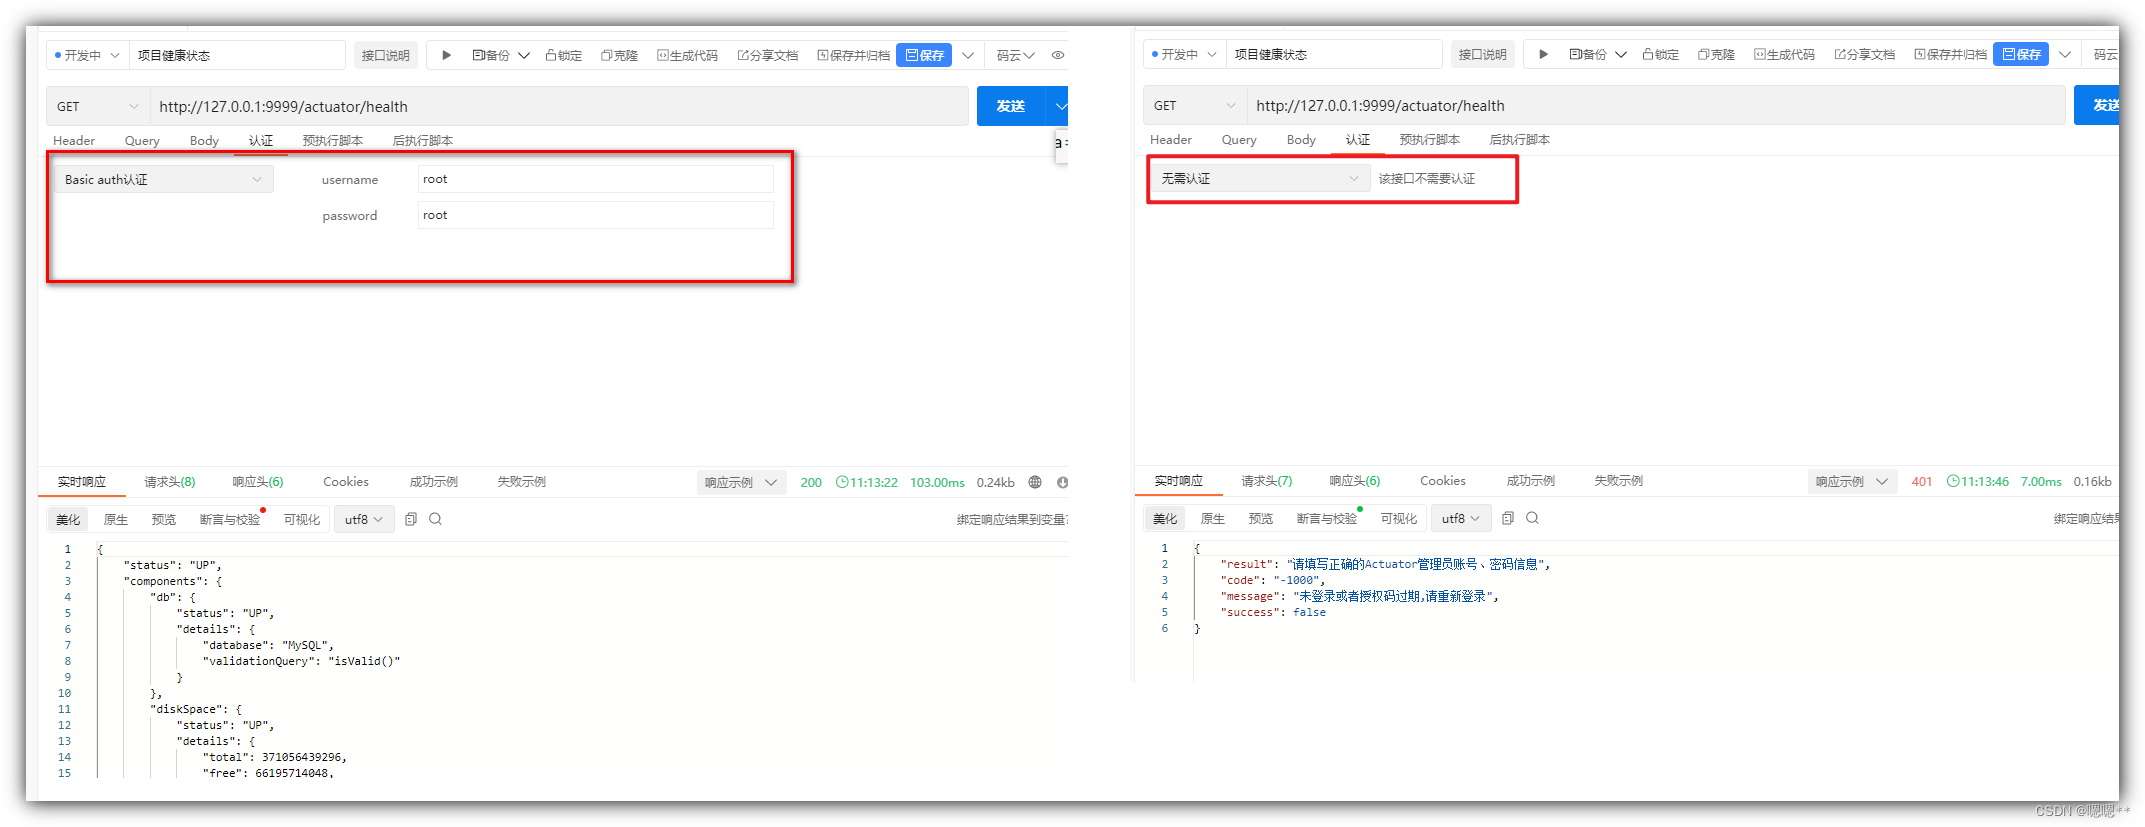Save the request with the left 保存 button

[925, 55]
